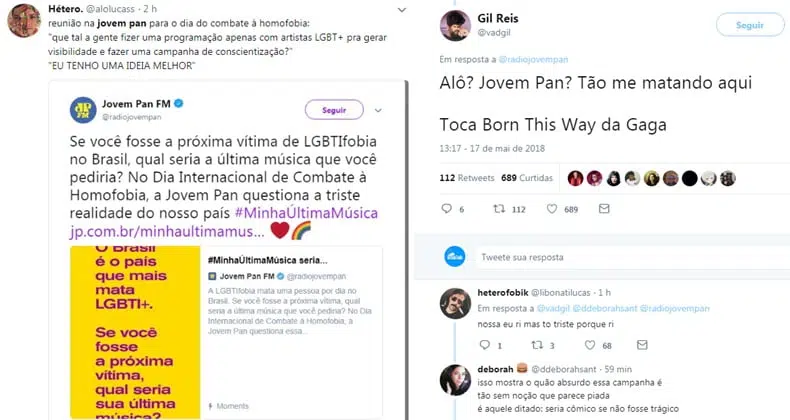790x420 pixels.
Task: Open dropdown arrow next to Jovem Pan Seguir
Action: (x=378, y=110)
